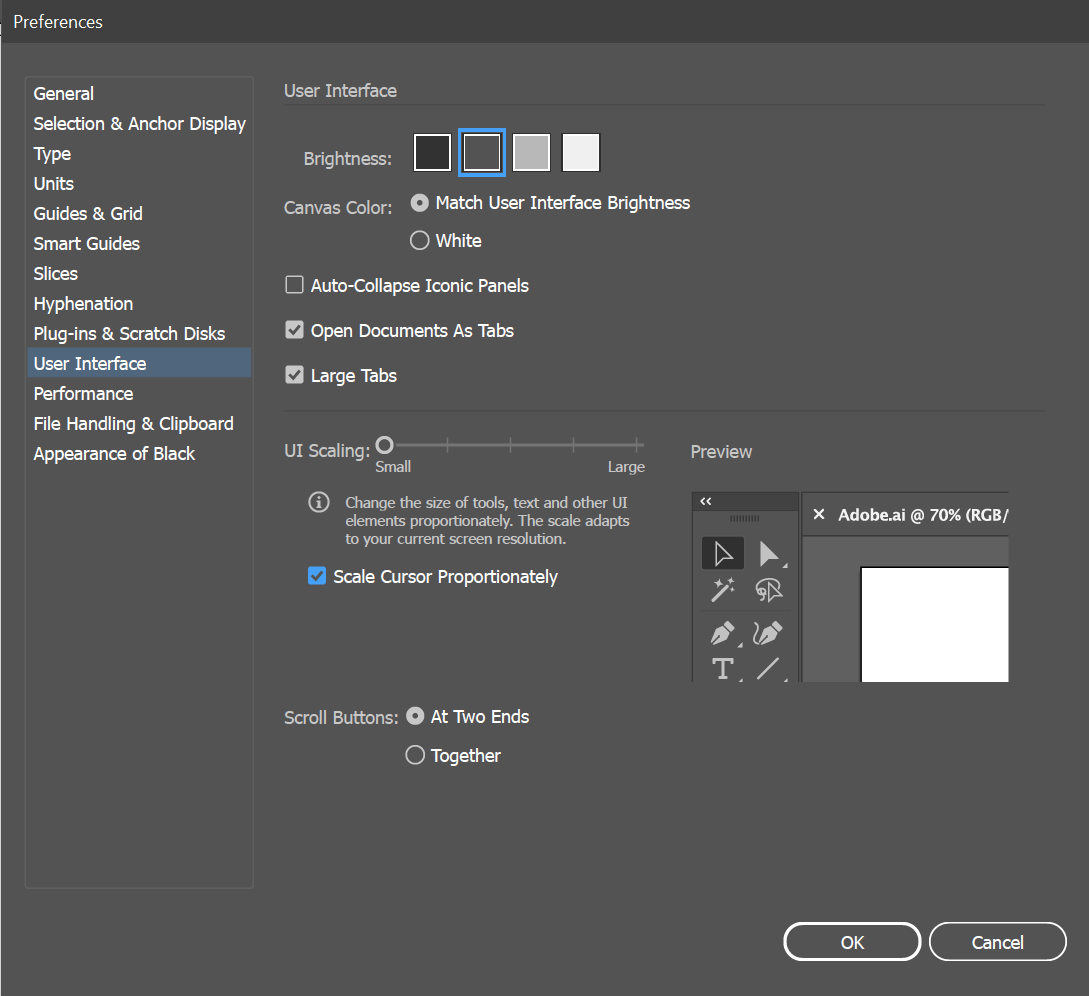The height and width of the screenshot is (996, 1089).
Task: Disable Scale Cursor Proportionately checkbox
Action: click(x=317, y=577)
